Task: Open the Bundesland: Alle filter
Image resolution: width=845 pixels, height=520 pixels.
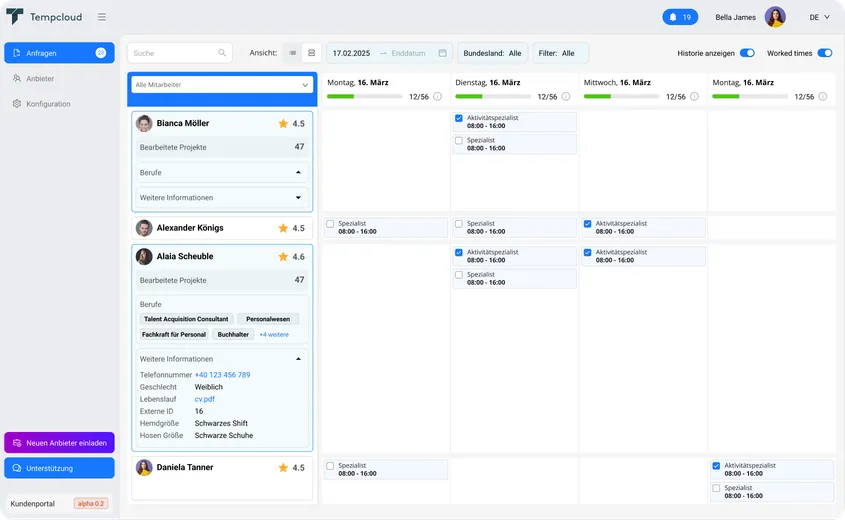Action: pyautogui.click(x=492, y=53)
